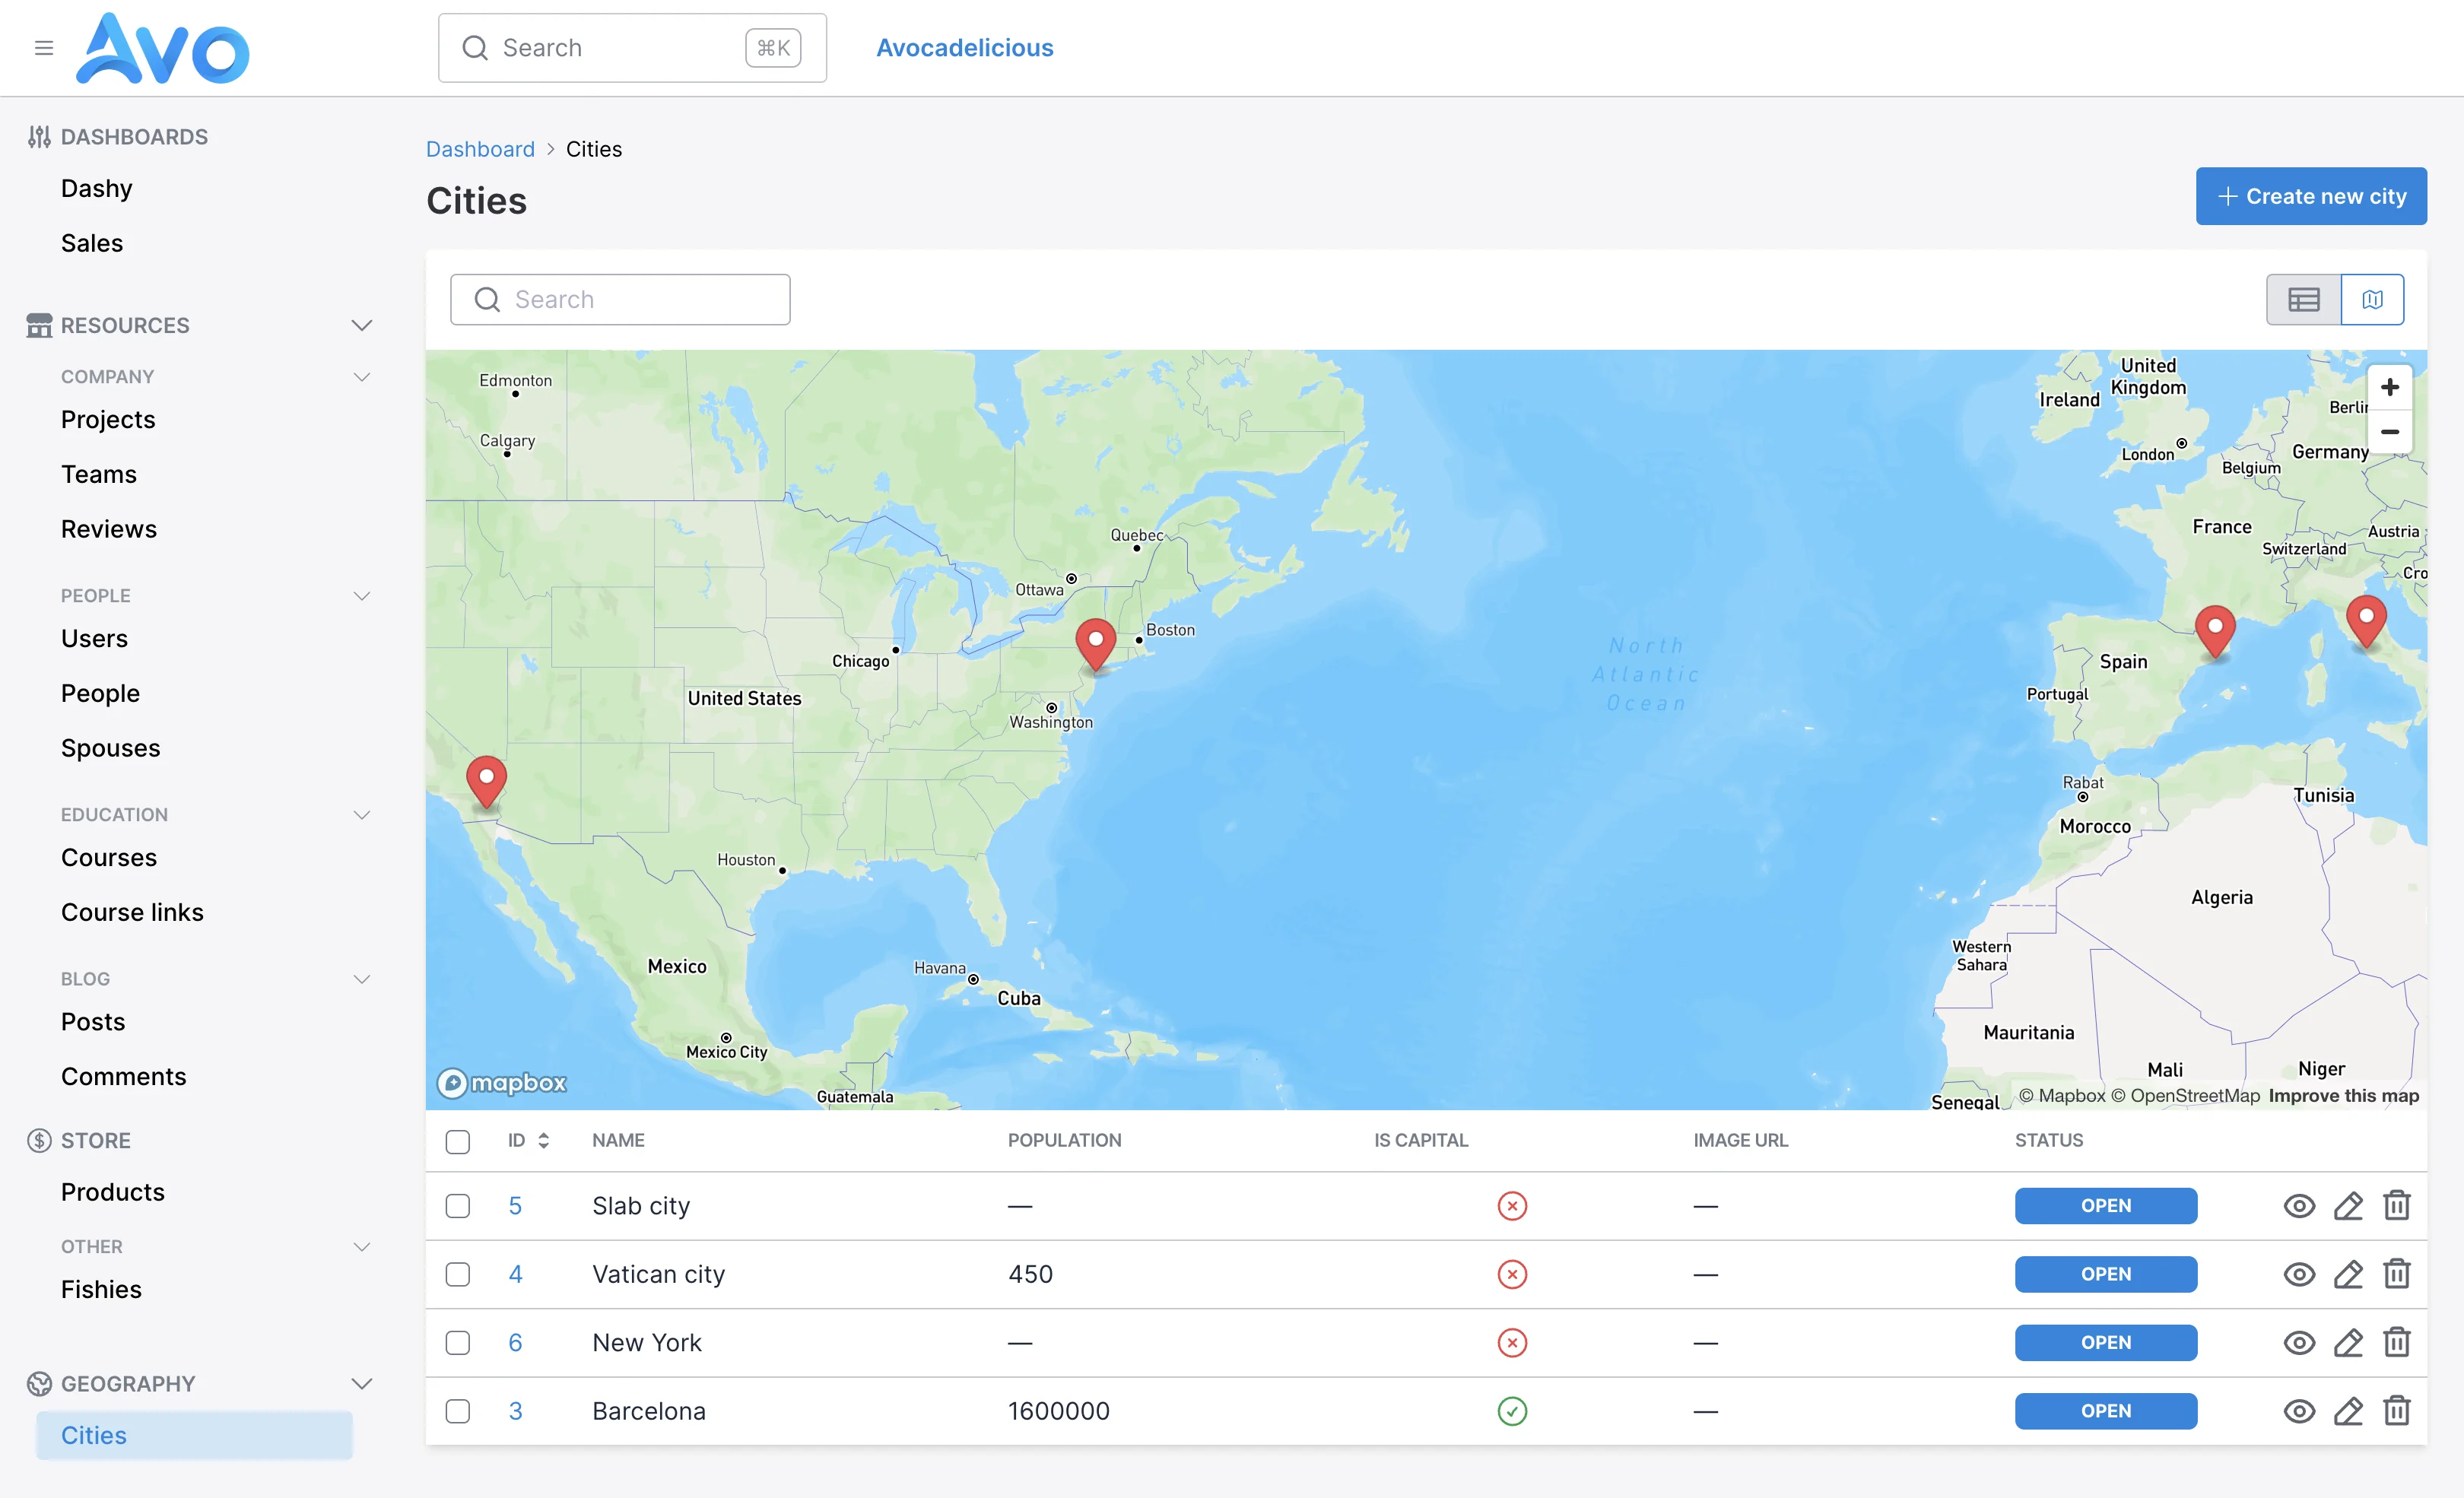
Task: Select Cities in sidebar
Action: pyautogui.click(x=194, y=1436)
